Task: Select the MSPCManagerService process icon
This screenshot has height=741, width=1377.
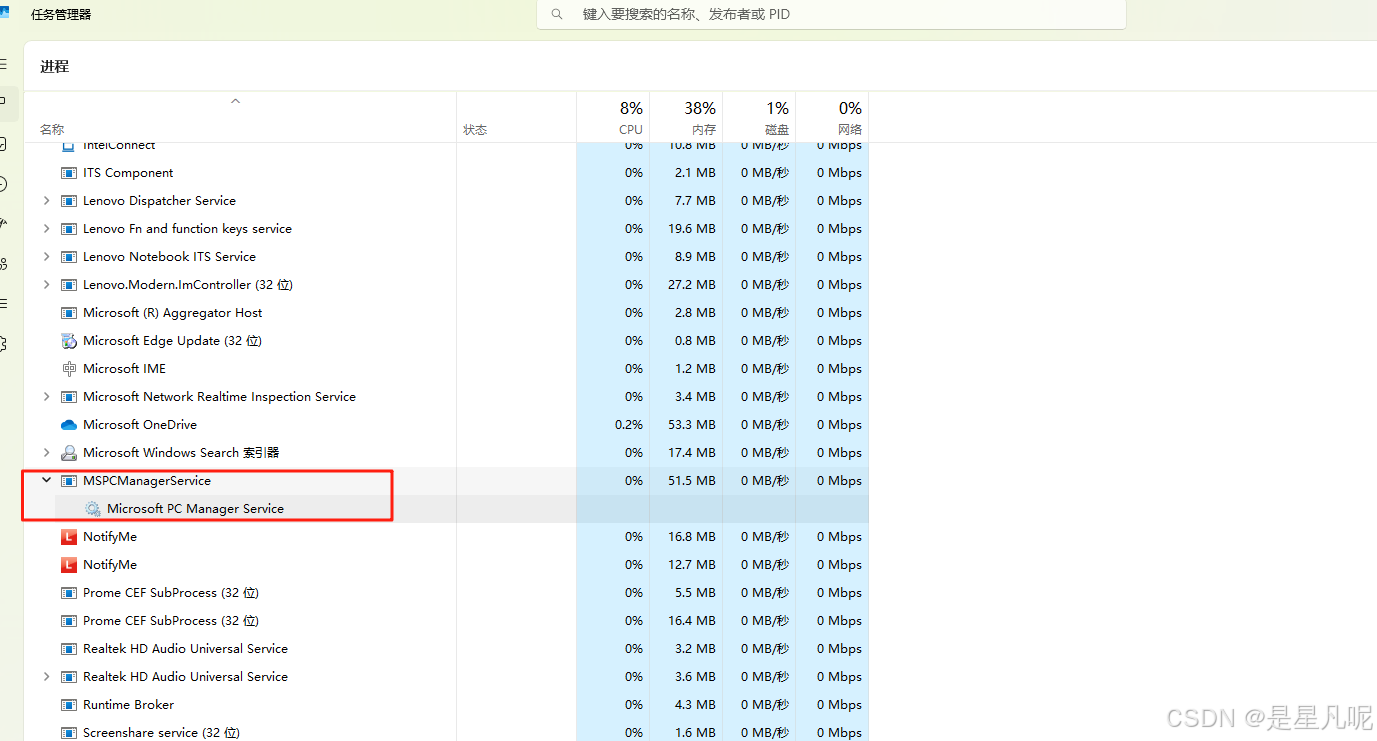Action: pos(69,481)
